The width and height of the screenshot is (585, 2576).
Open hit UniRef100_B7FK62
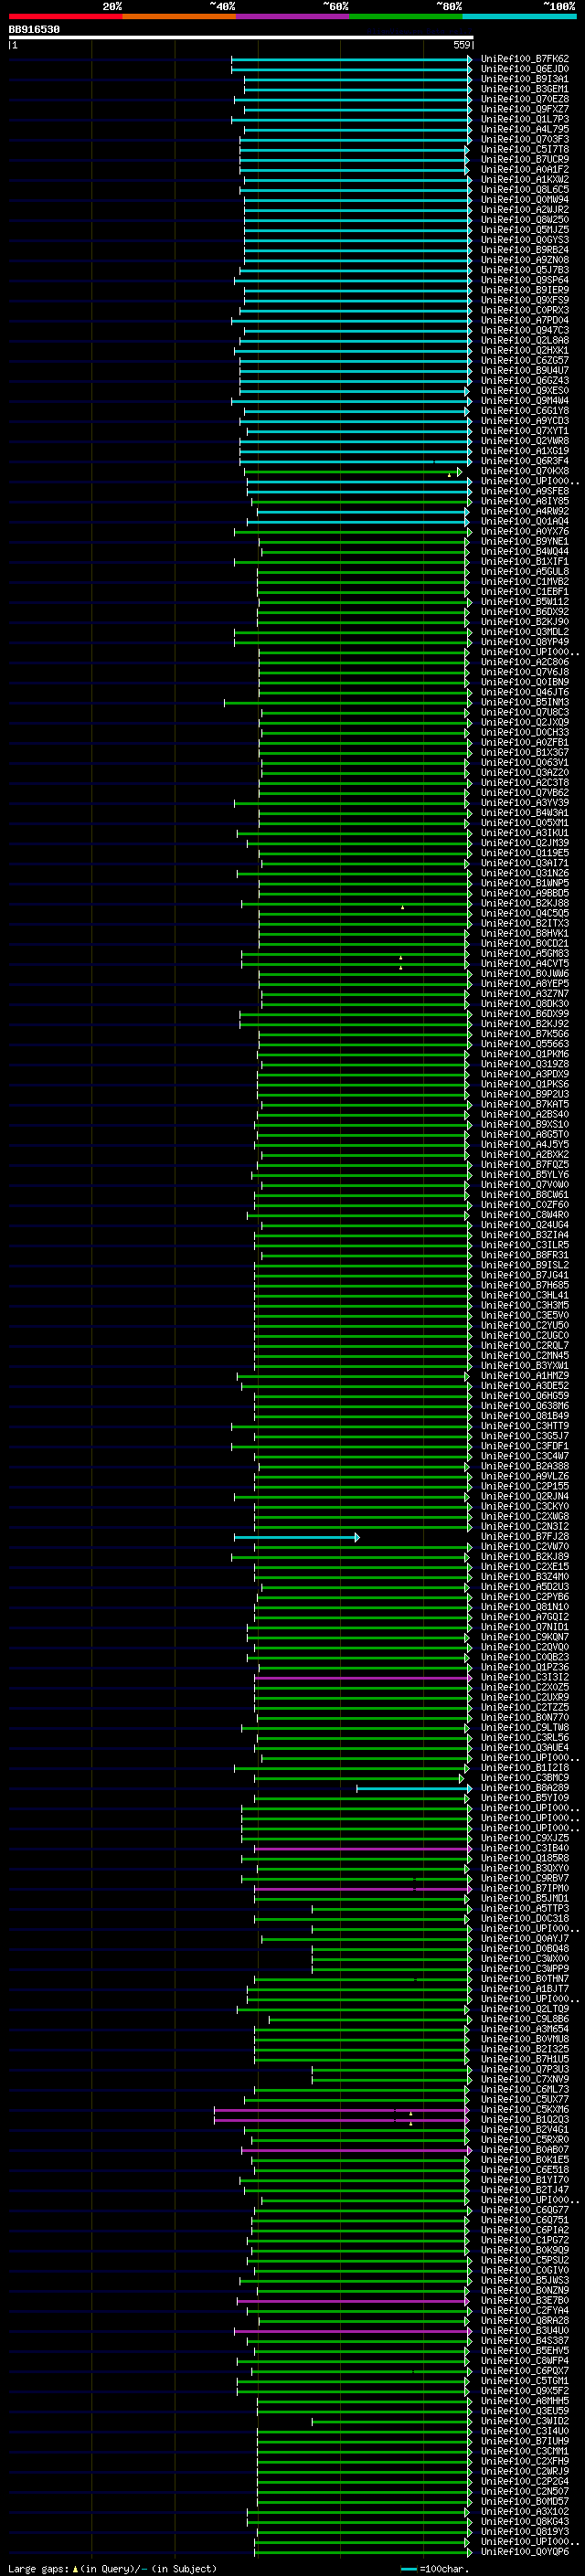pyautogui.click(x=525, y=59)
